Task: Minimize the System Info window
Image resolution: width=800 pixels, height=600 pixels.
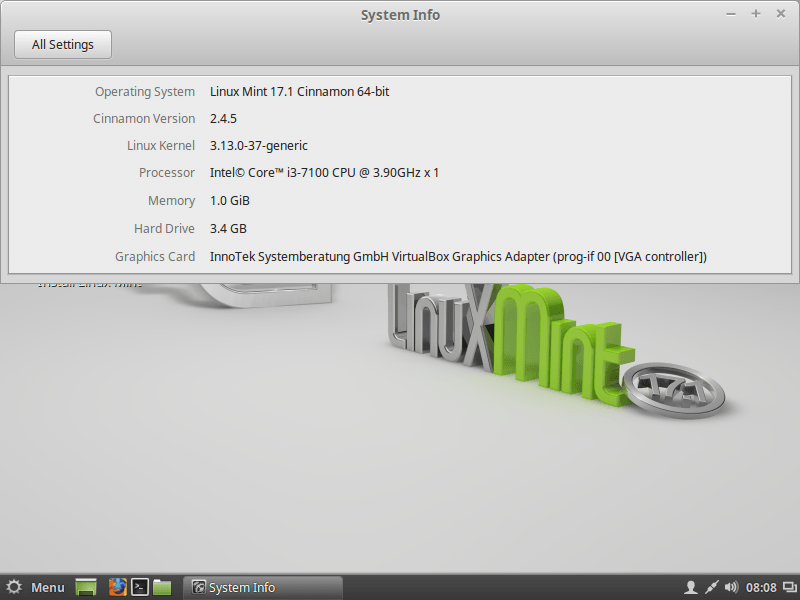Action: (x=731, y=14)
